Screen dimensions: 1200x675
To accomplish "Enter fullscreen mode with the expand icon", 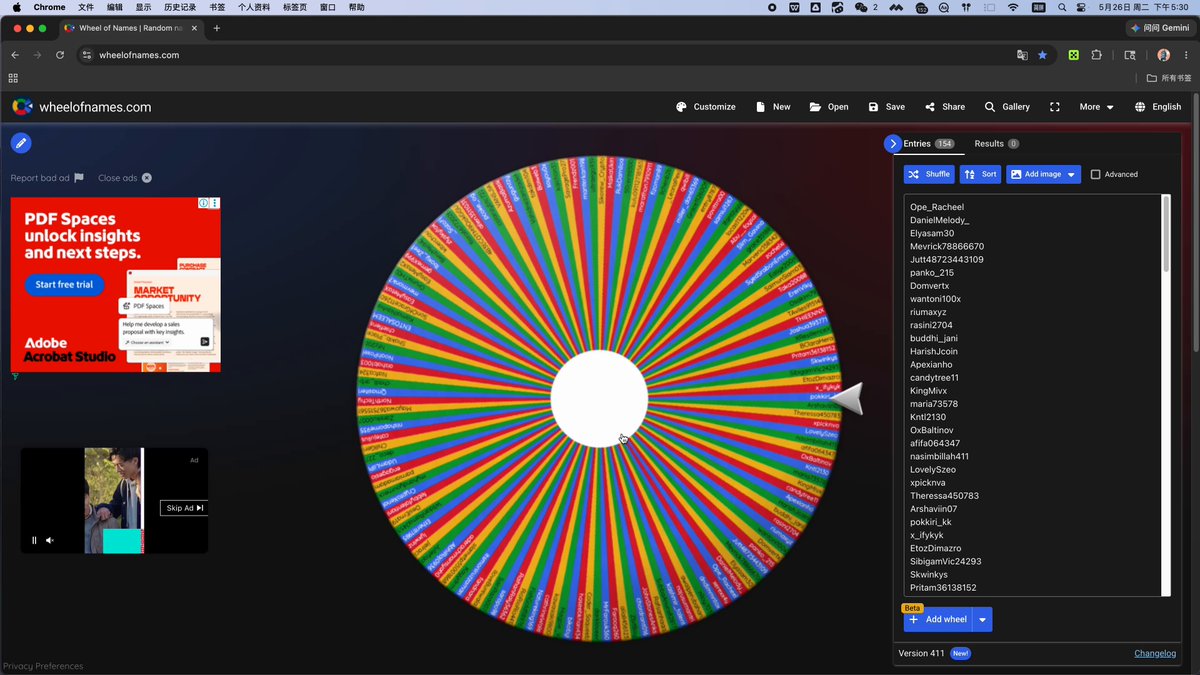I will click(x=1054, y=107).
